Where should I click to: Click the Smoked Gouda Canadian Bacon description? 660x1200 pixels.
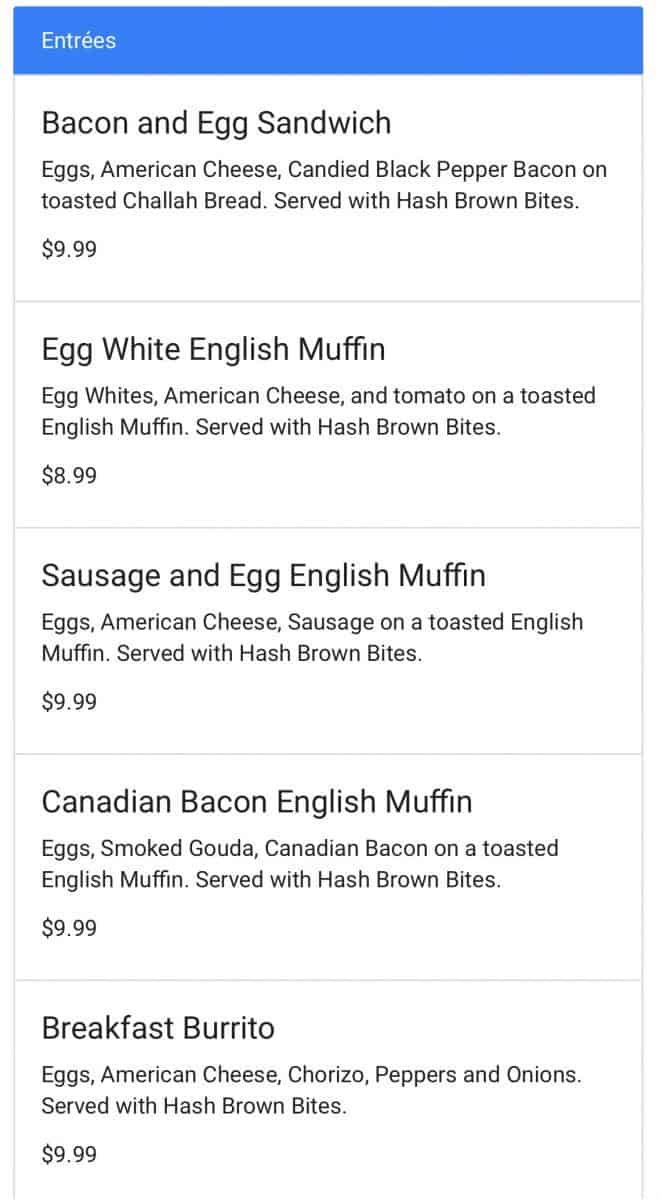299,863
